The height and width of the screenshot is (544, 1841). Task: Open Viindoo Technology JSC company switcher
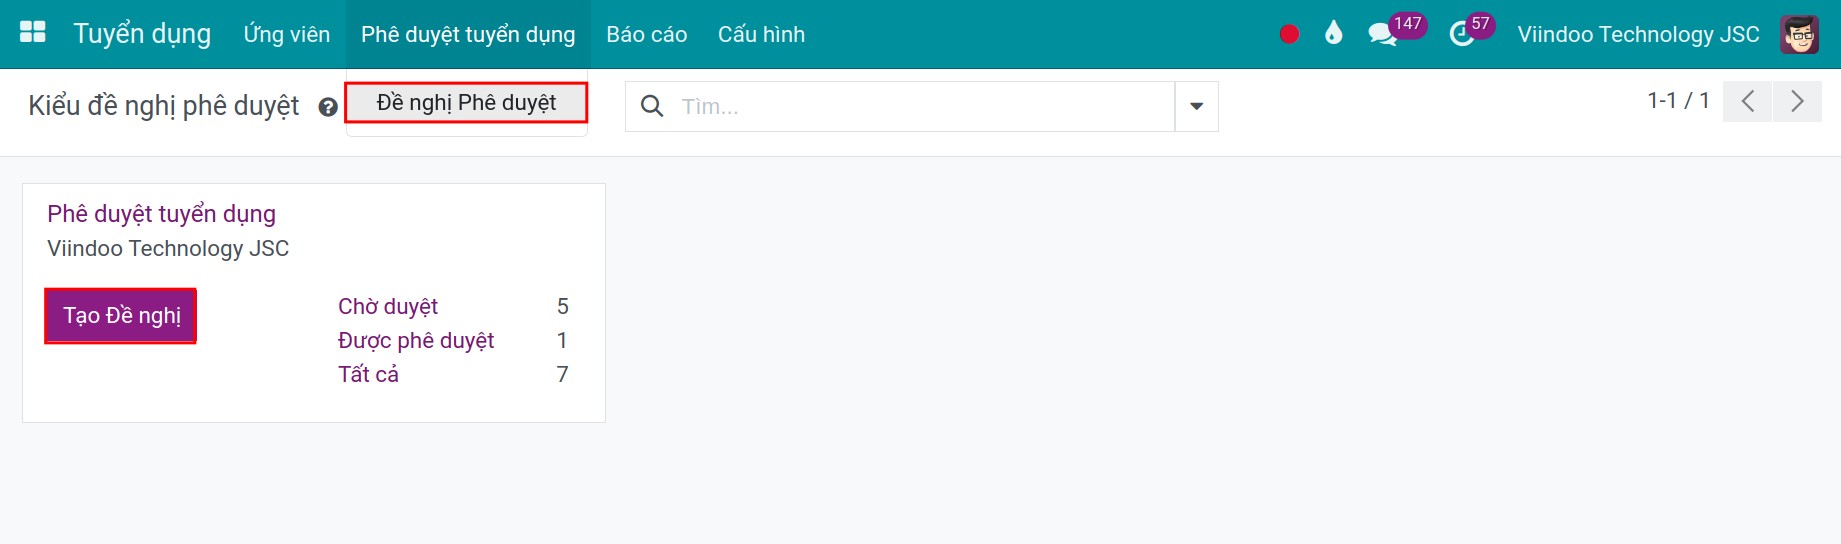[1638, 34]
